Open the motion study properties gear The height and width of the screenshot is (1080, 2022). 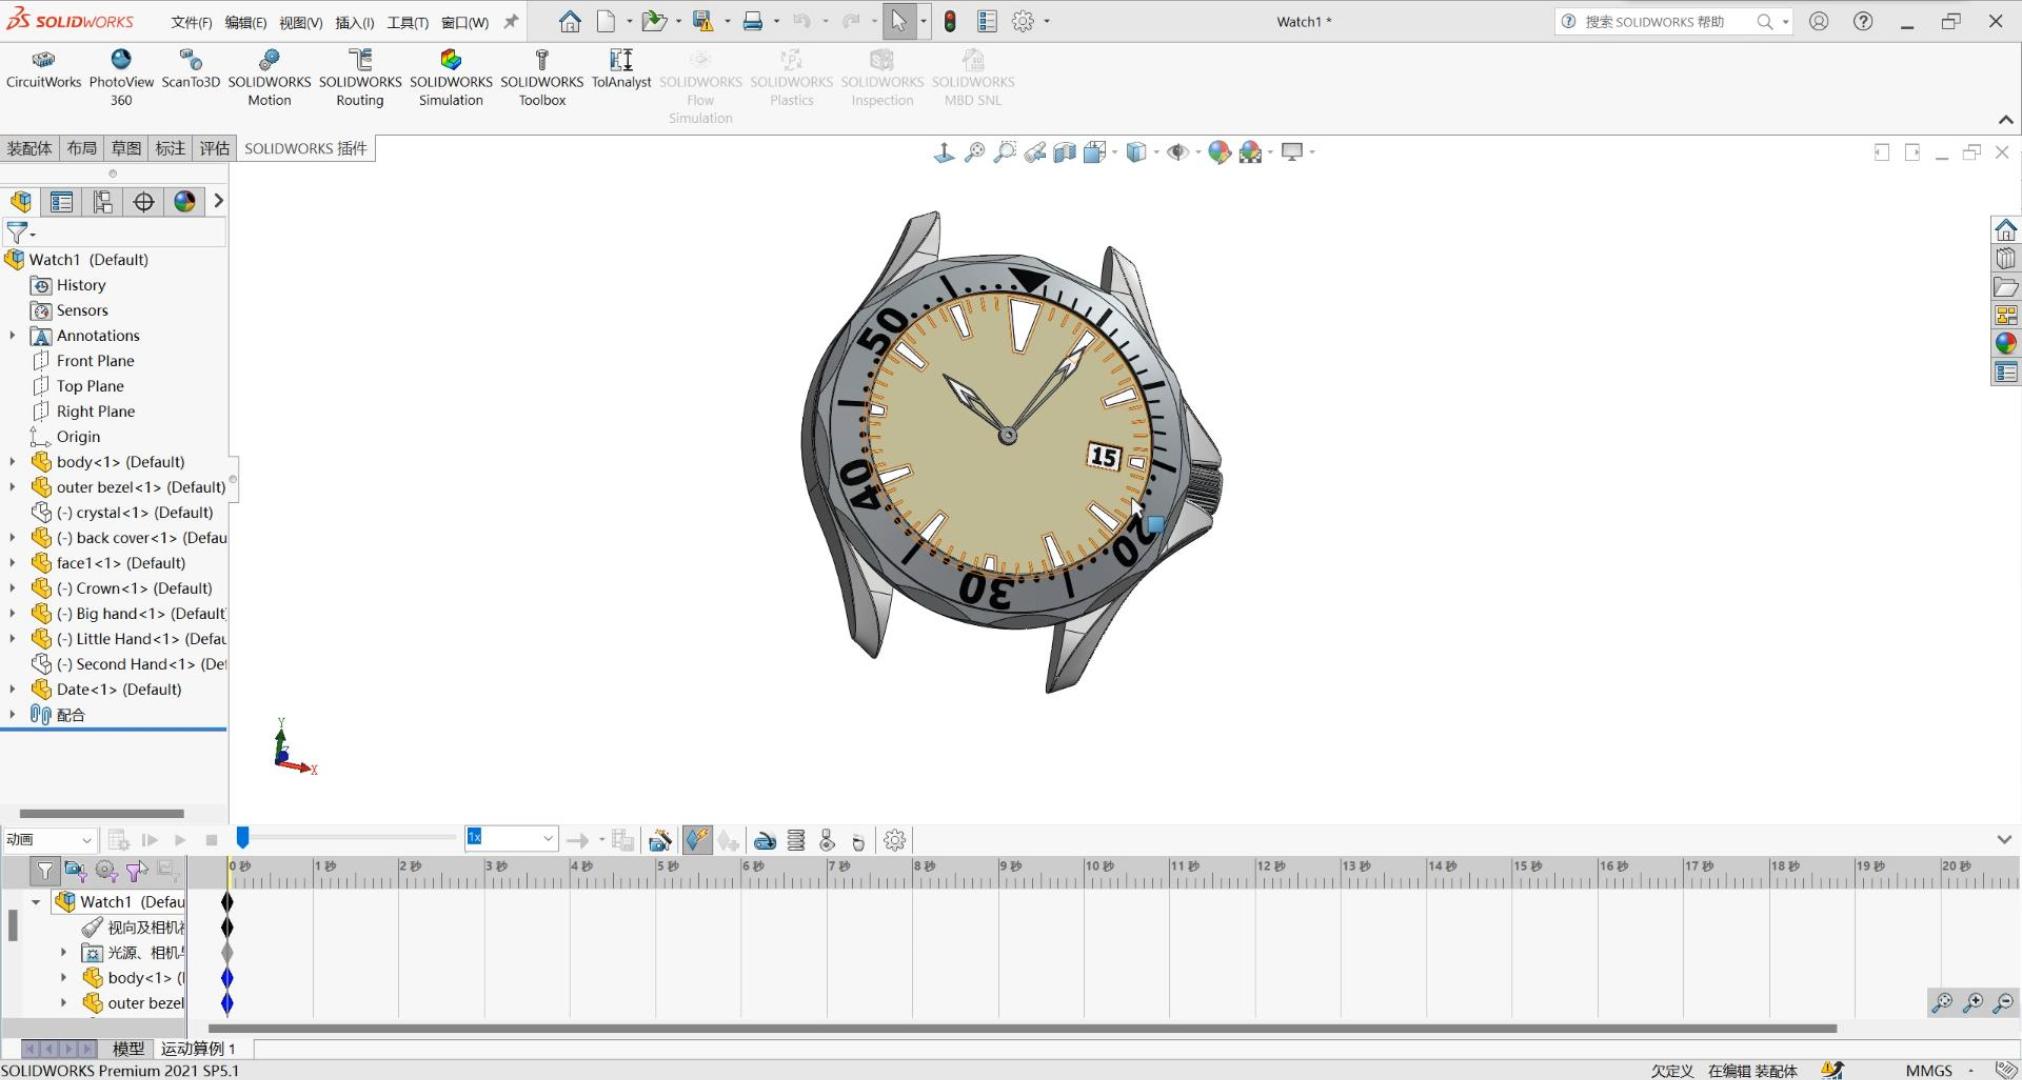click(895, 841)
